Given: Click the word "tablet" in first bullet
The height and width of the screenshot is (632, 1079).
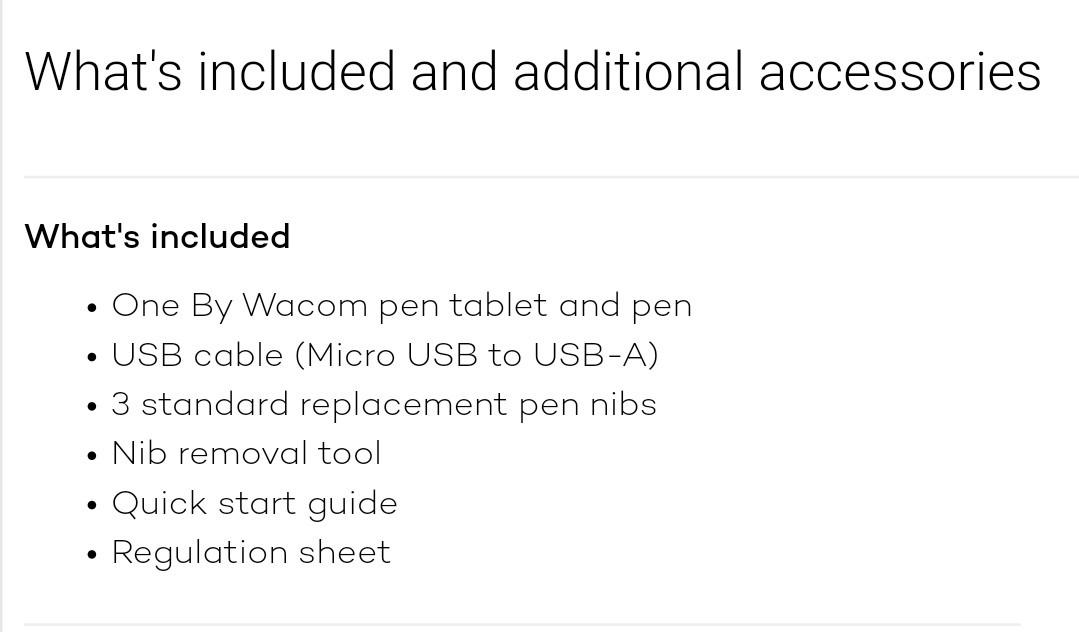Looking at the screenshot, I should click(498, 305).
